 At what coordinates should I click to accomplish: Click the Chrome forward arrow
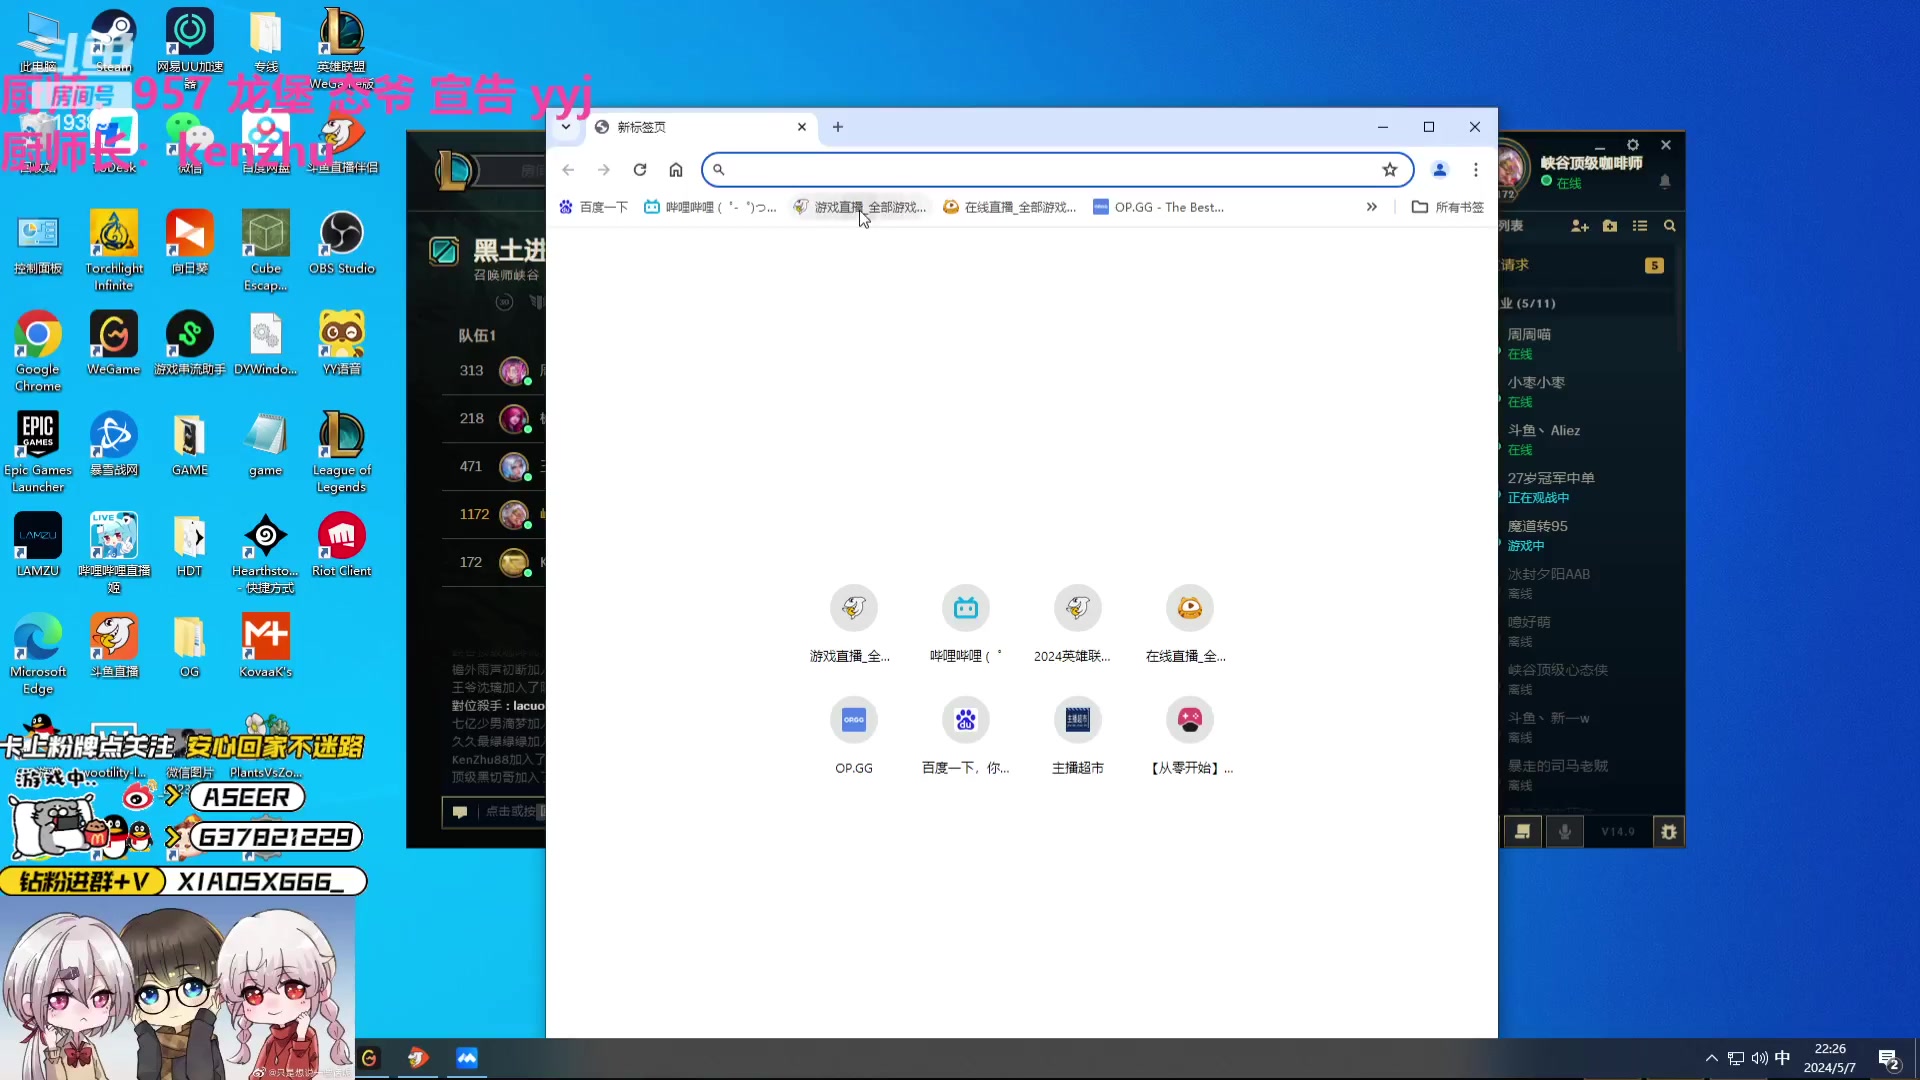tap(604, 170)
